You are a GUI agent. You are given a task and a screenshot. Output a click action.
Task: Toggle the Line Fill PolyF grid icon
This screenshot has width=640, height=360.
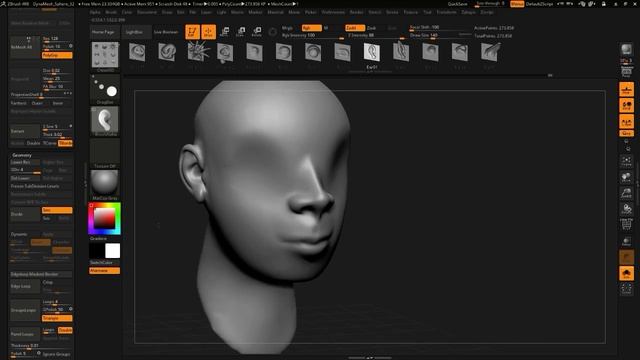point(626,225)
